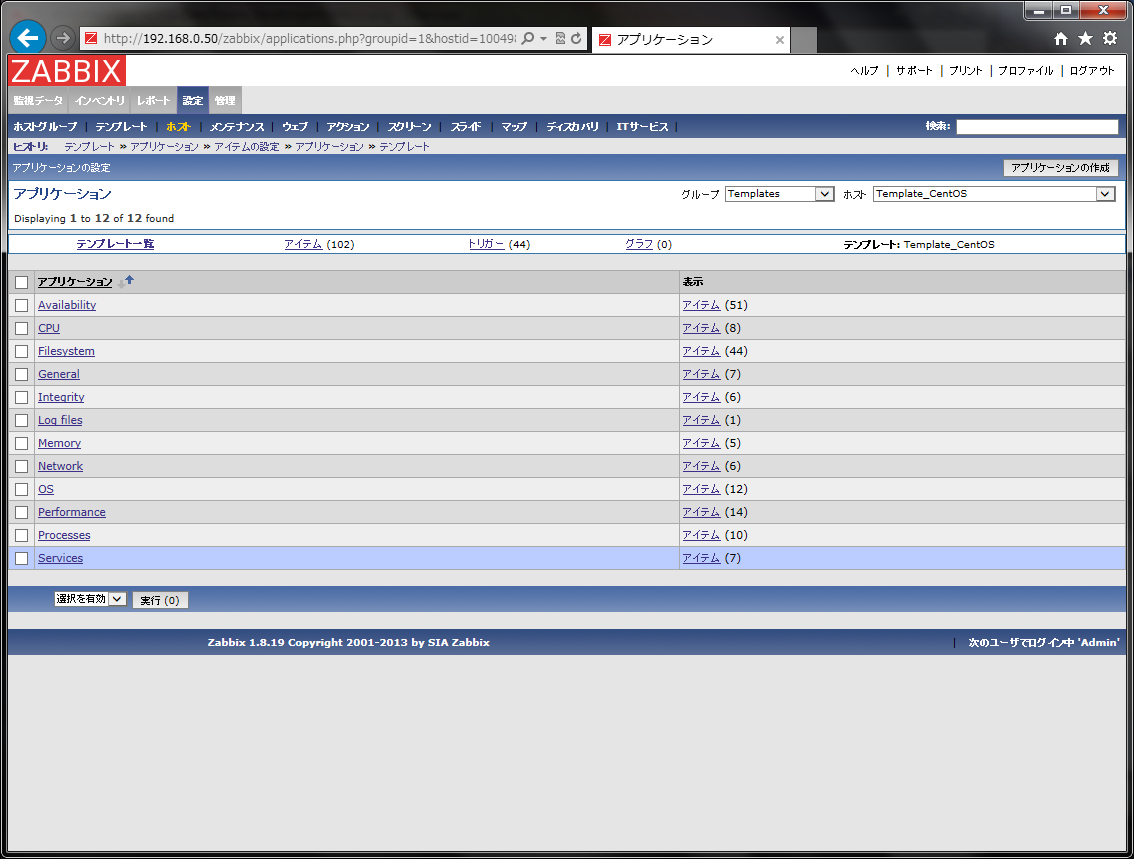The height and width of the screenshot is (859, 1134).
Task: Switch to the 管理 main tab
Action: point(225,101)
